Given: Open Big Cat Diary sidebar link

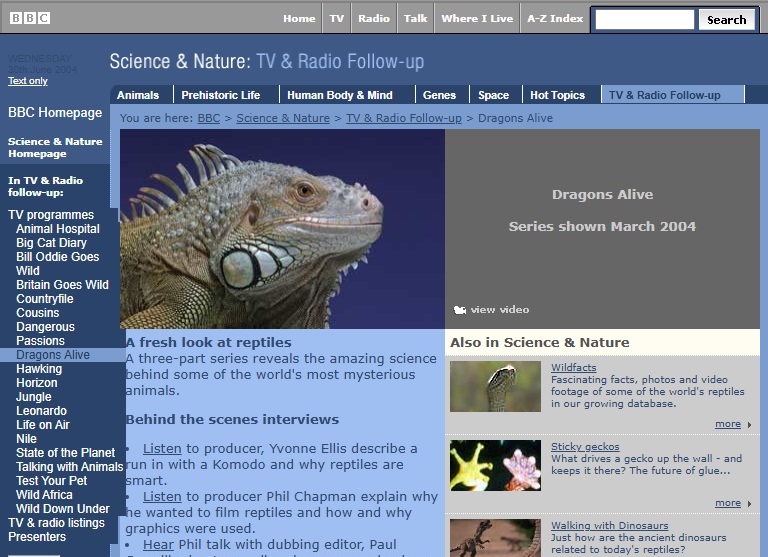Looking at the screenshot, I should [51, 243].
